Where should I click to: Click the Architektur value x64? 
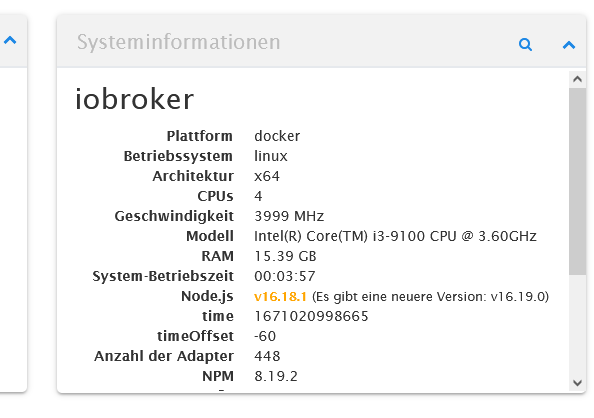pyautogui.click(x=267, y=176)
